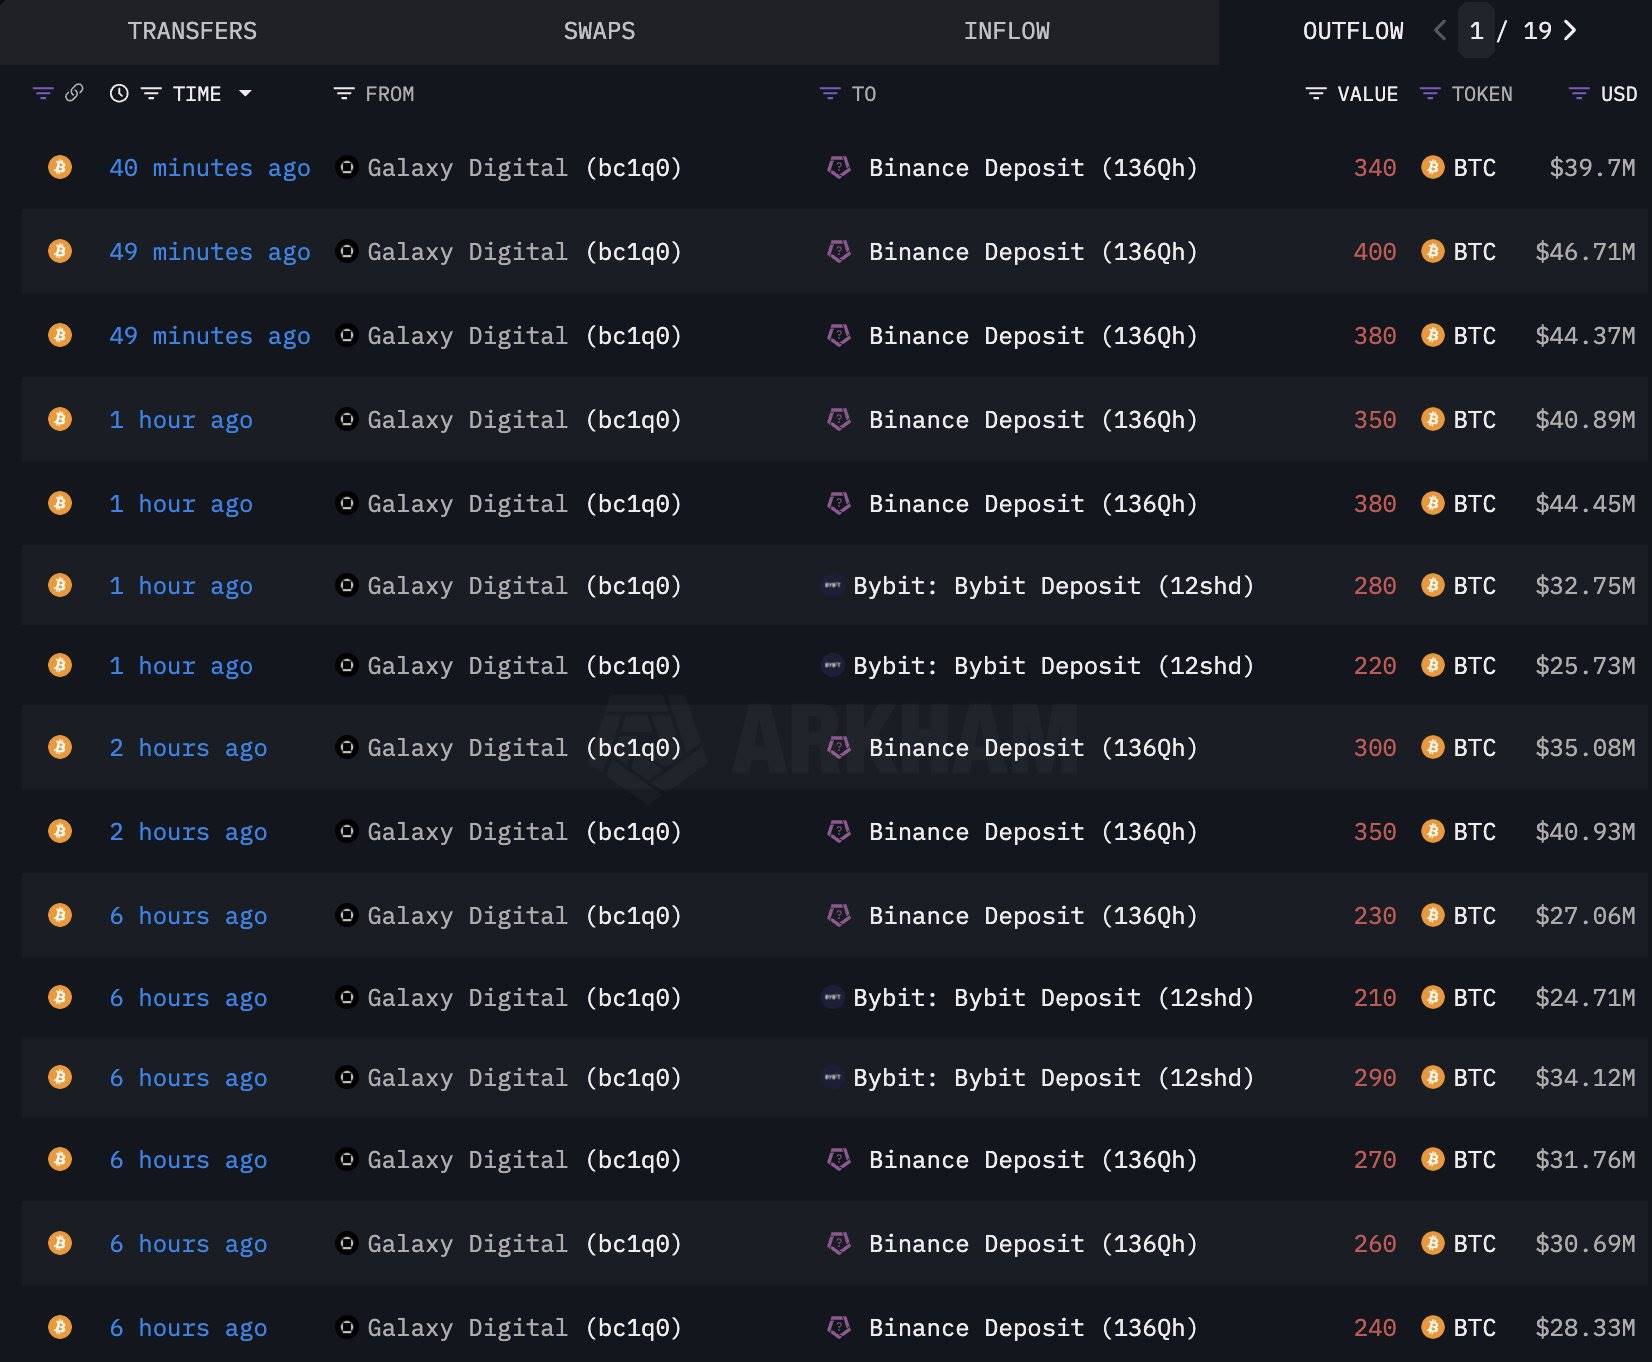Switch to the TRANSFERS tab
The width and height of the screenshot is (1652, 1362).
coord(192,31)
